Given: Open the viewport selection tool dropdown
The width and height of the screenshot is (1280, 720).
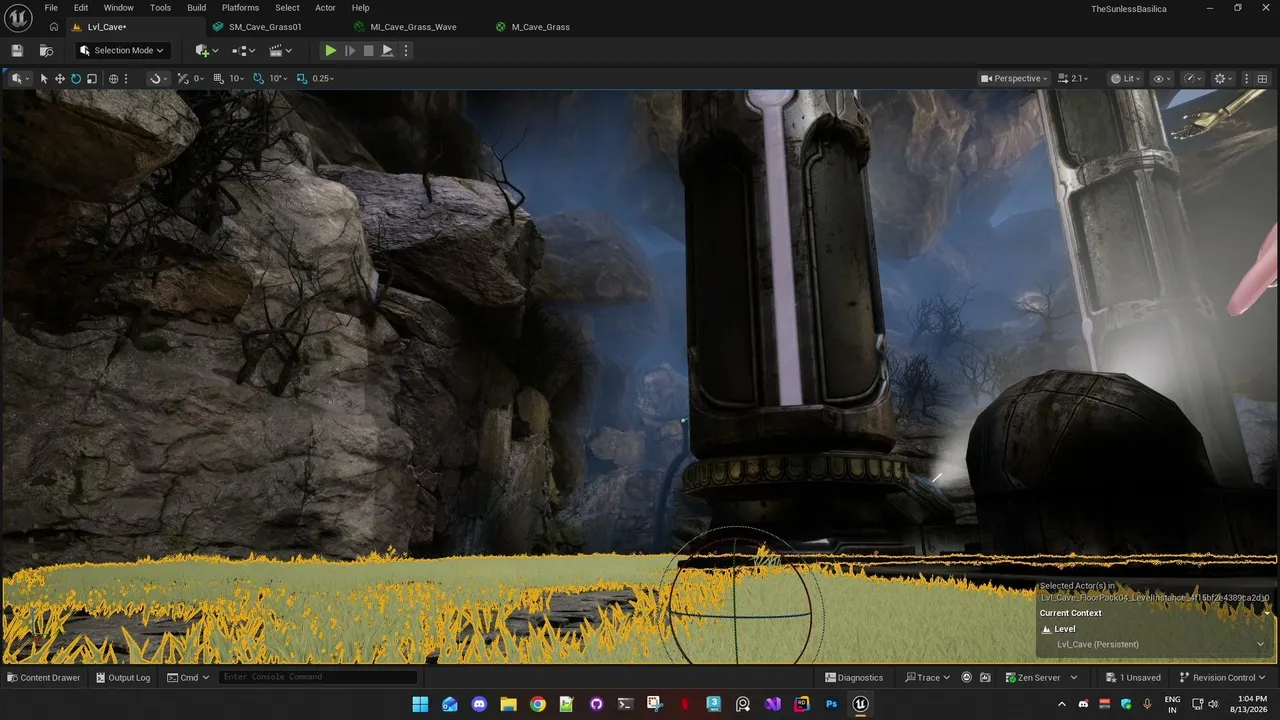Looking at the screenshot, I should [x=20, y=78].
